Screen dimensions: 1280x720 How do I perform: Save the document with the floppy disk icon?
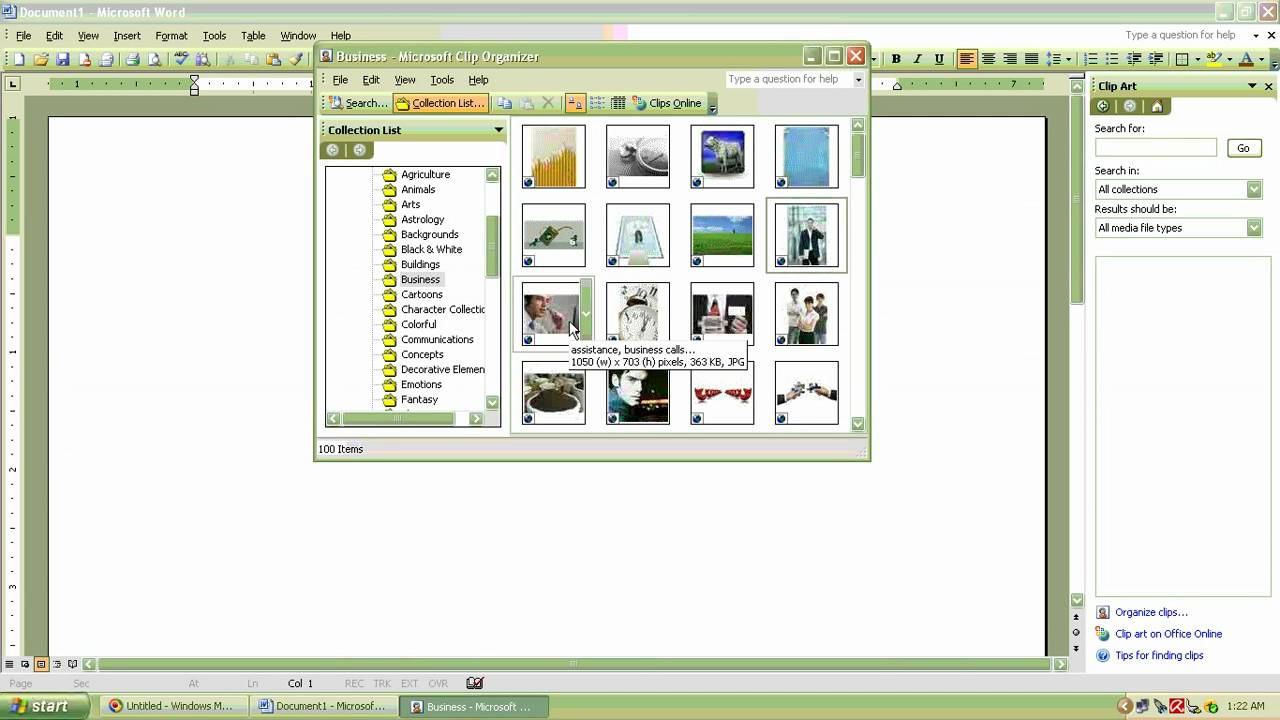[x=63, y=59]
